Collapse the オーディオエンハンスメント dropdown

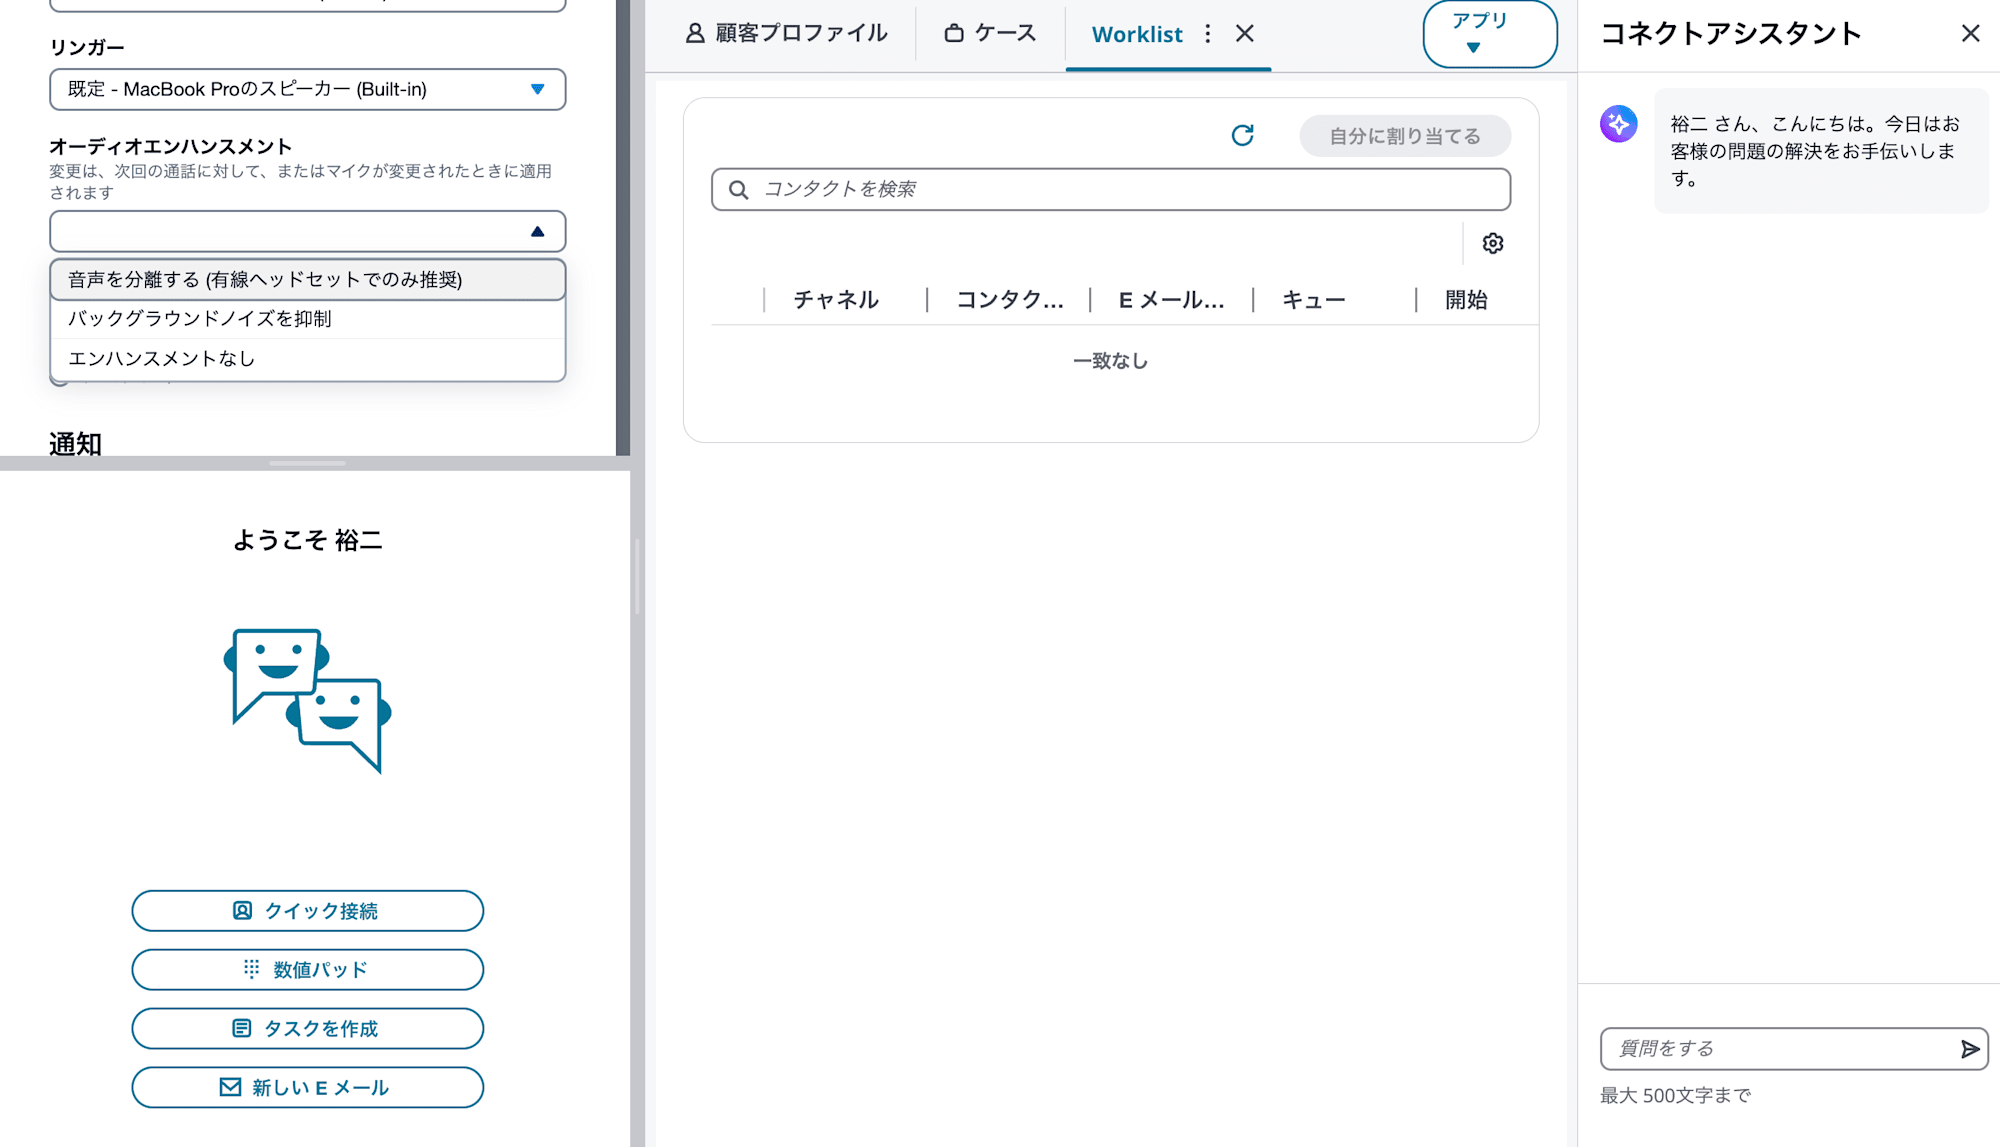(537, 231)
